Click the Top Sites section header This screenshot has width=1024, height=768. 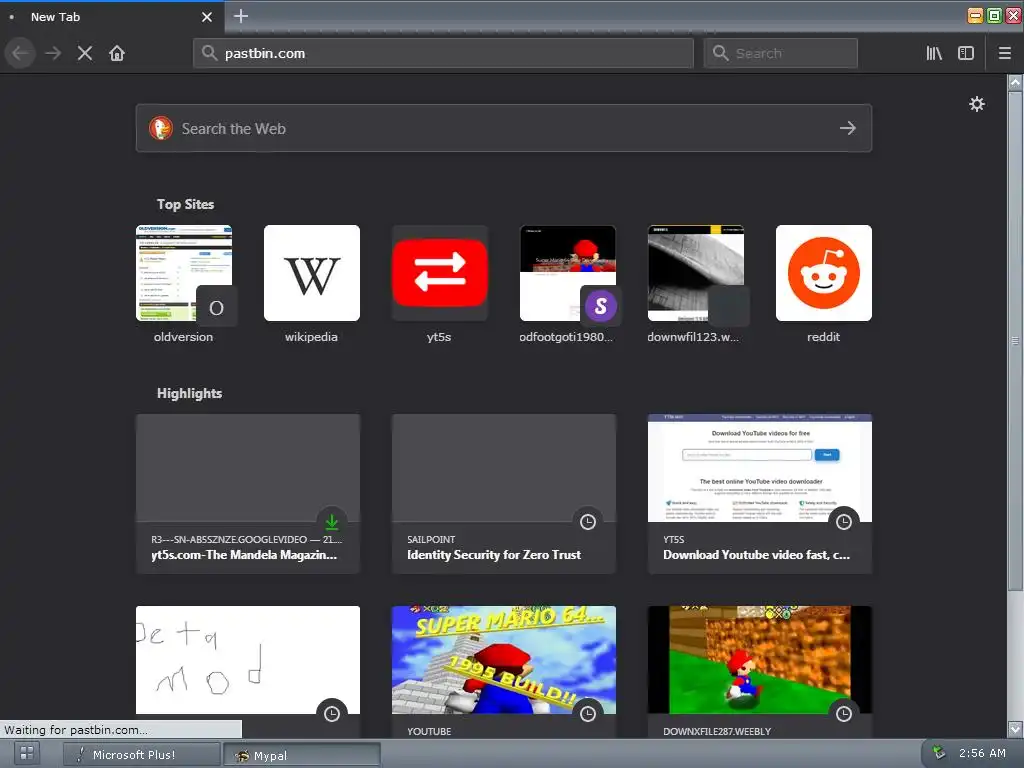click(x=185, y=204)
